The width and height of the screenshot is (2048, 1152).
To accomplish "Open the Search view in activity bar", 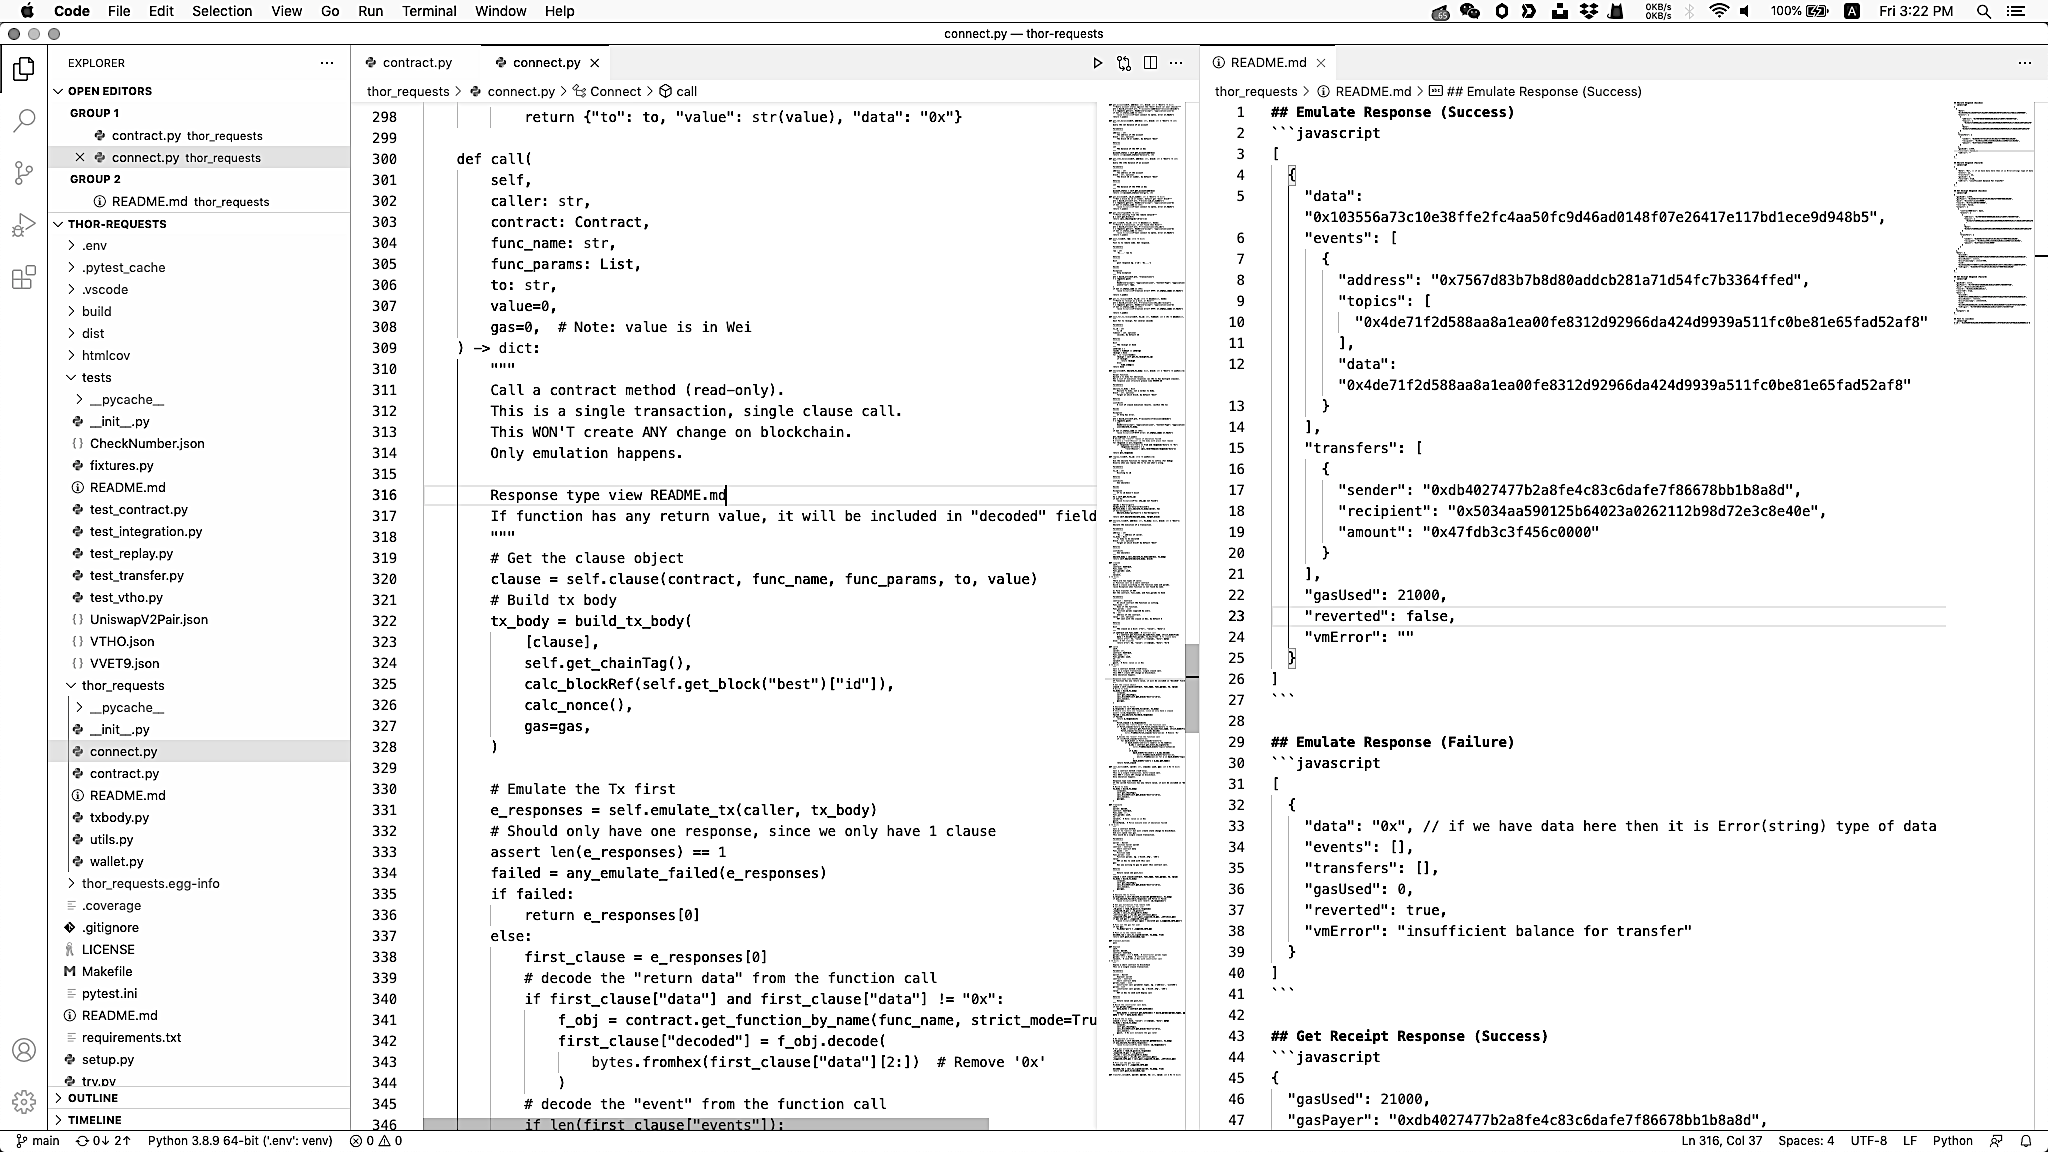I will coord(24,121).
